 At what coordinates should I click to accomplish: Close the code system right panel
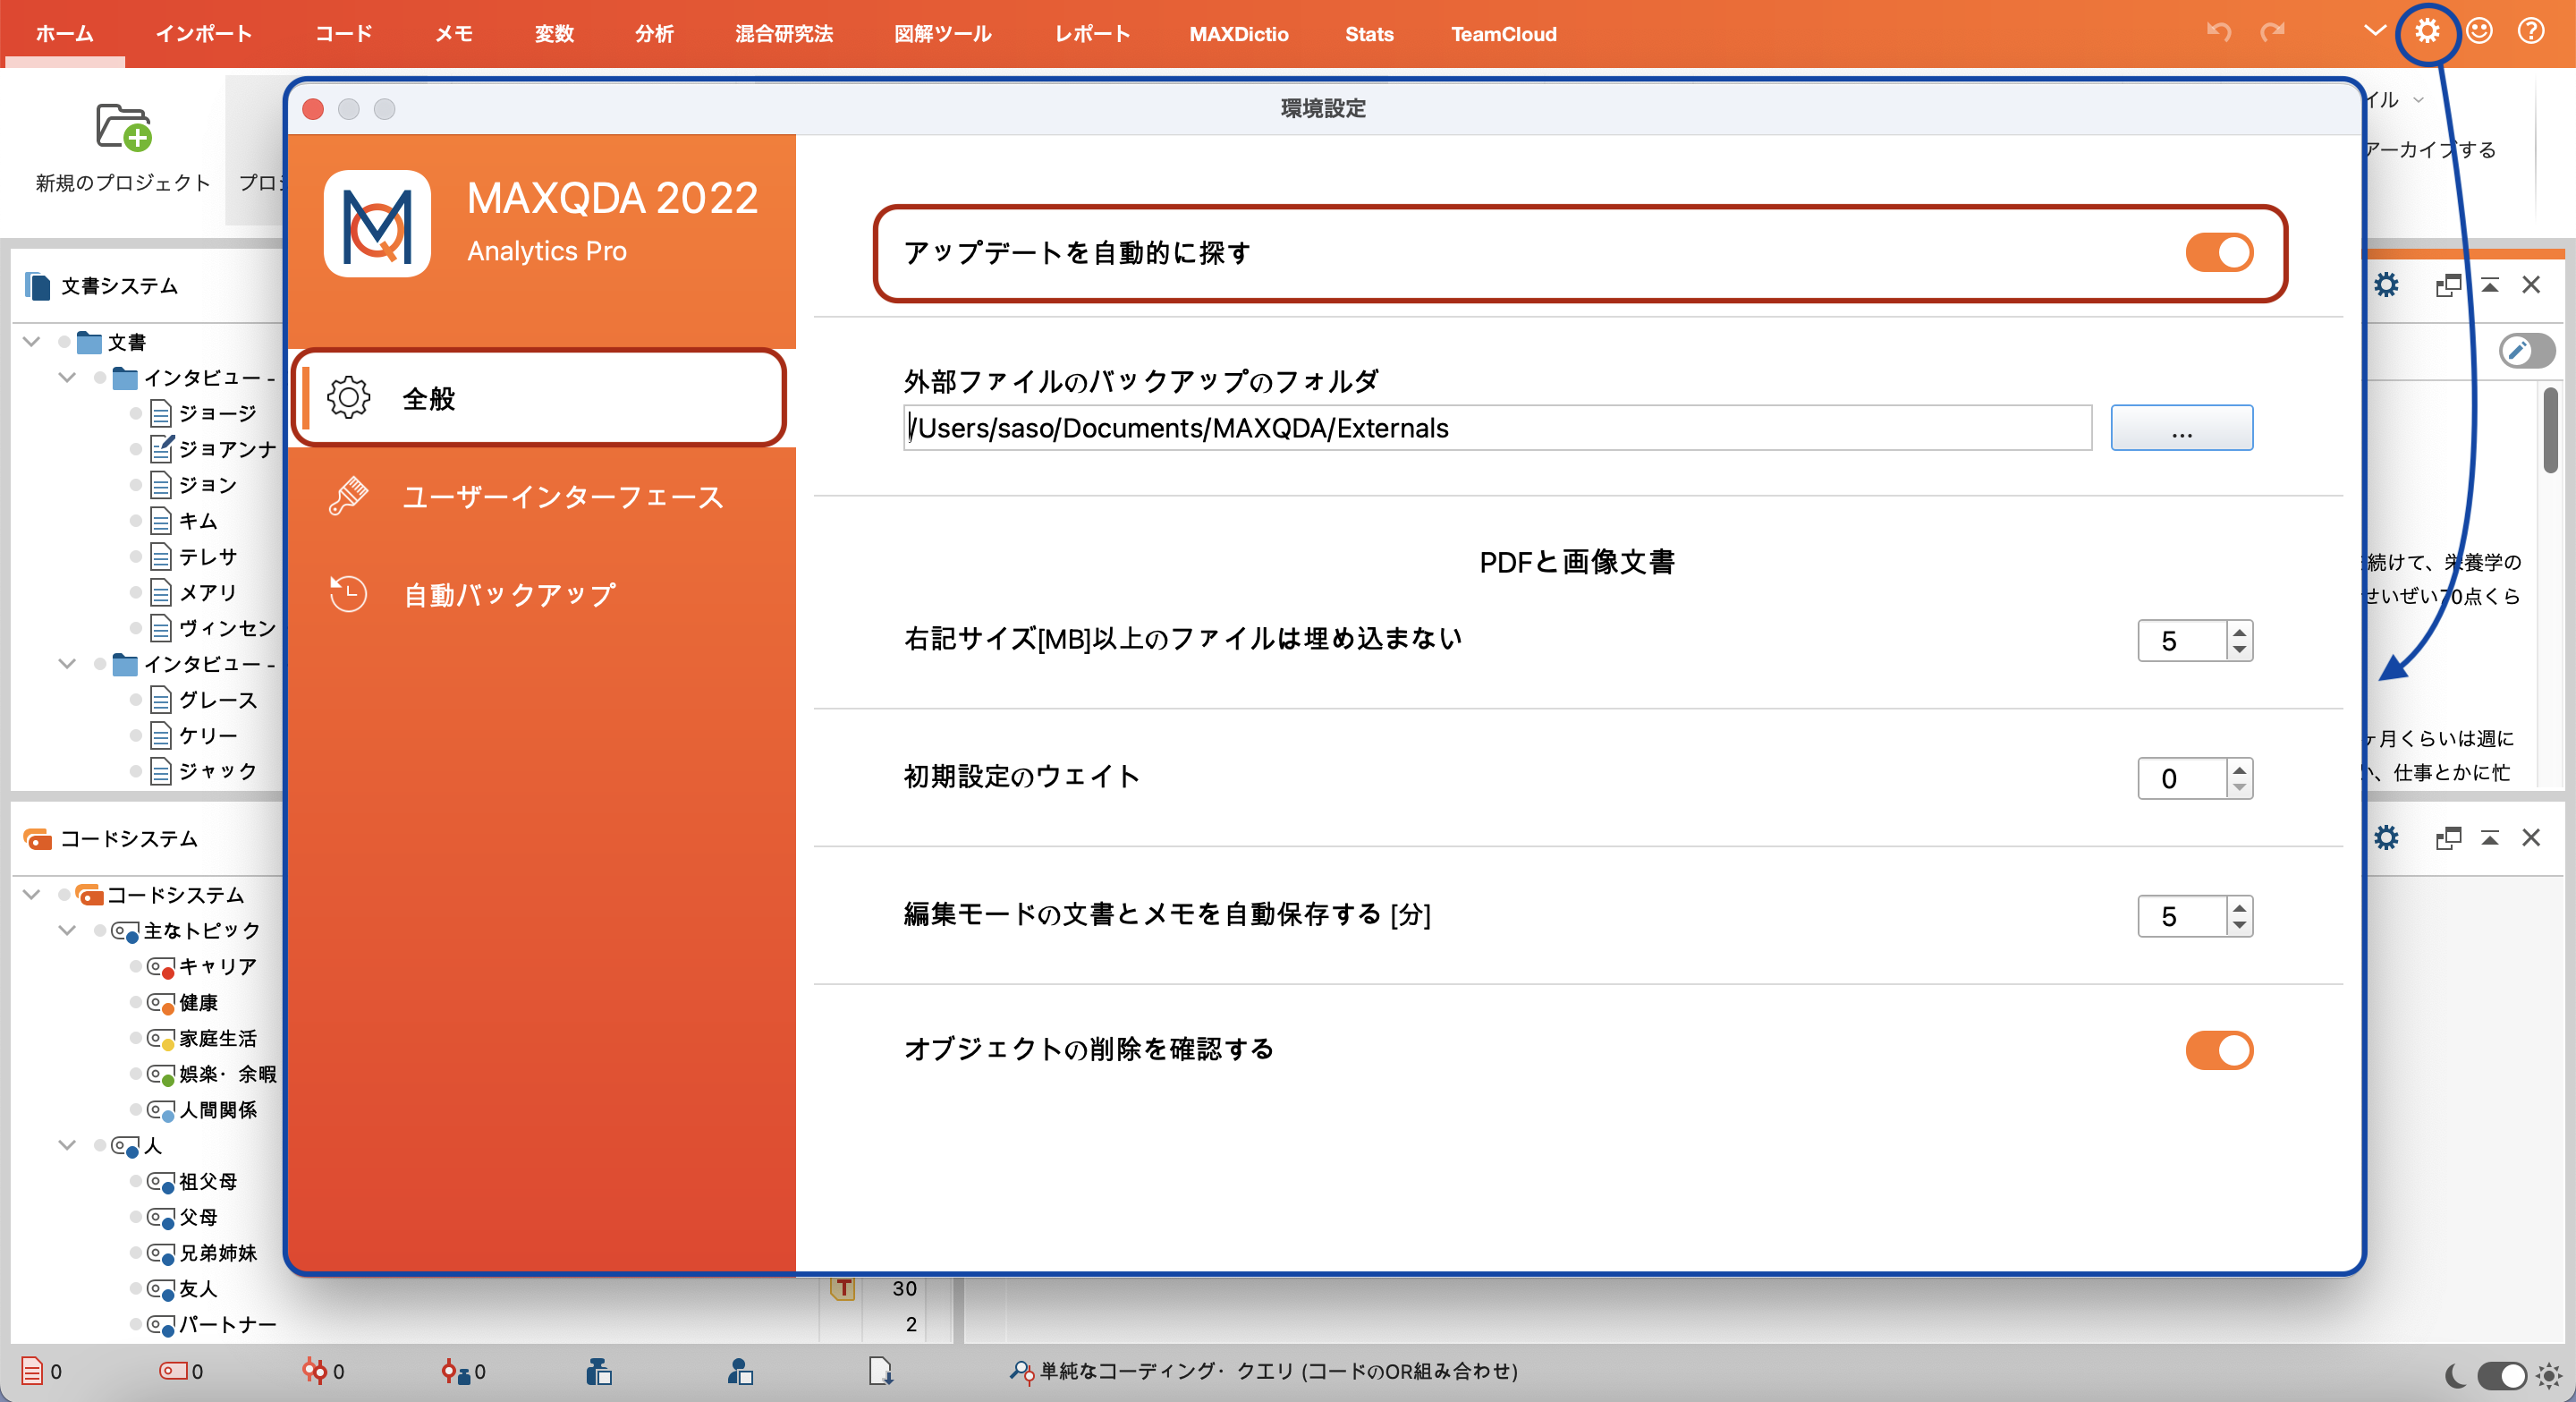2531,837
